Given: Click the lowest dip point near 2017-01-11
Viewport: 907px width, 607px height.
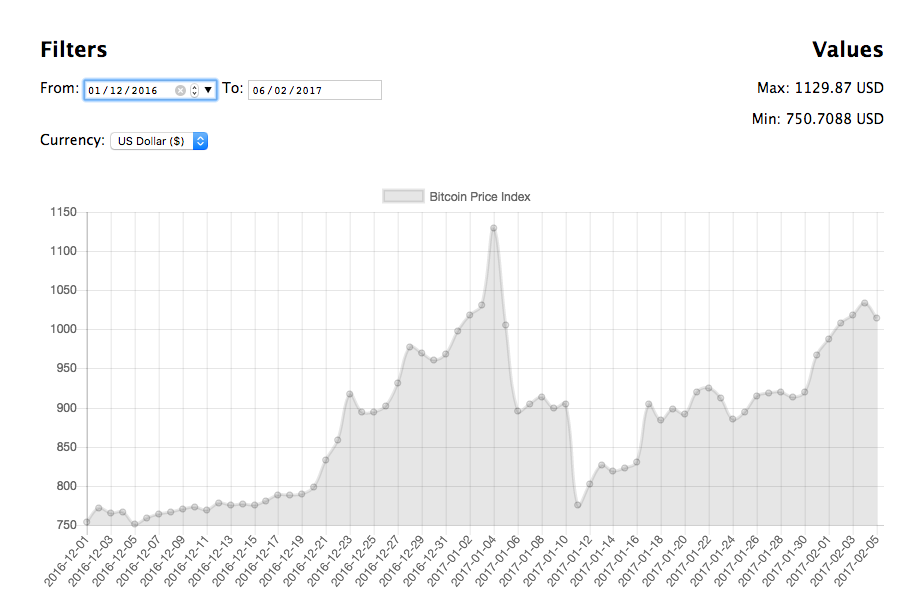Looking at the screenshot, I should [578, 505].
